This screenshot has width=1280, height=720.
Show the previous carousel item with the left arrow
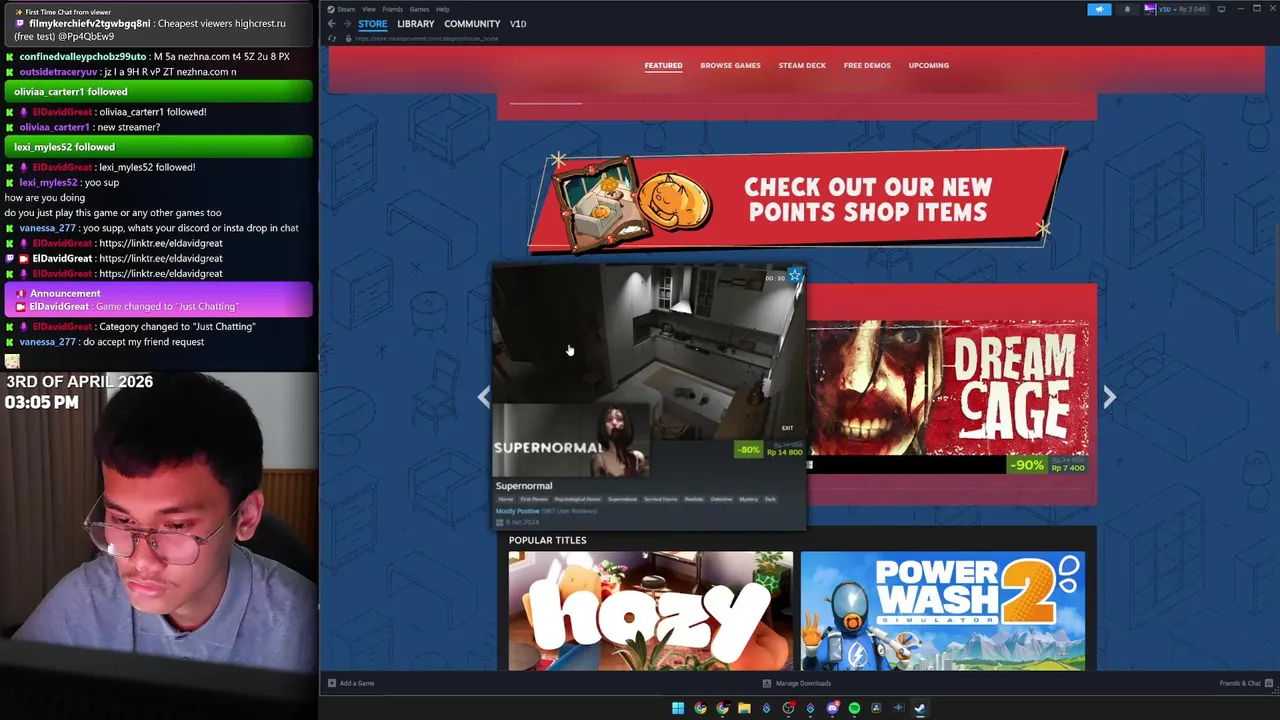484,397
